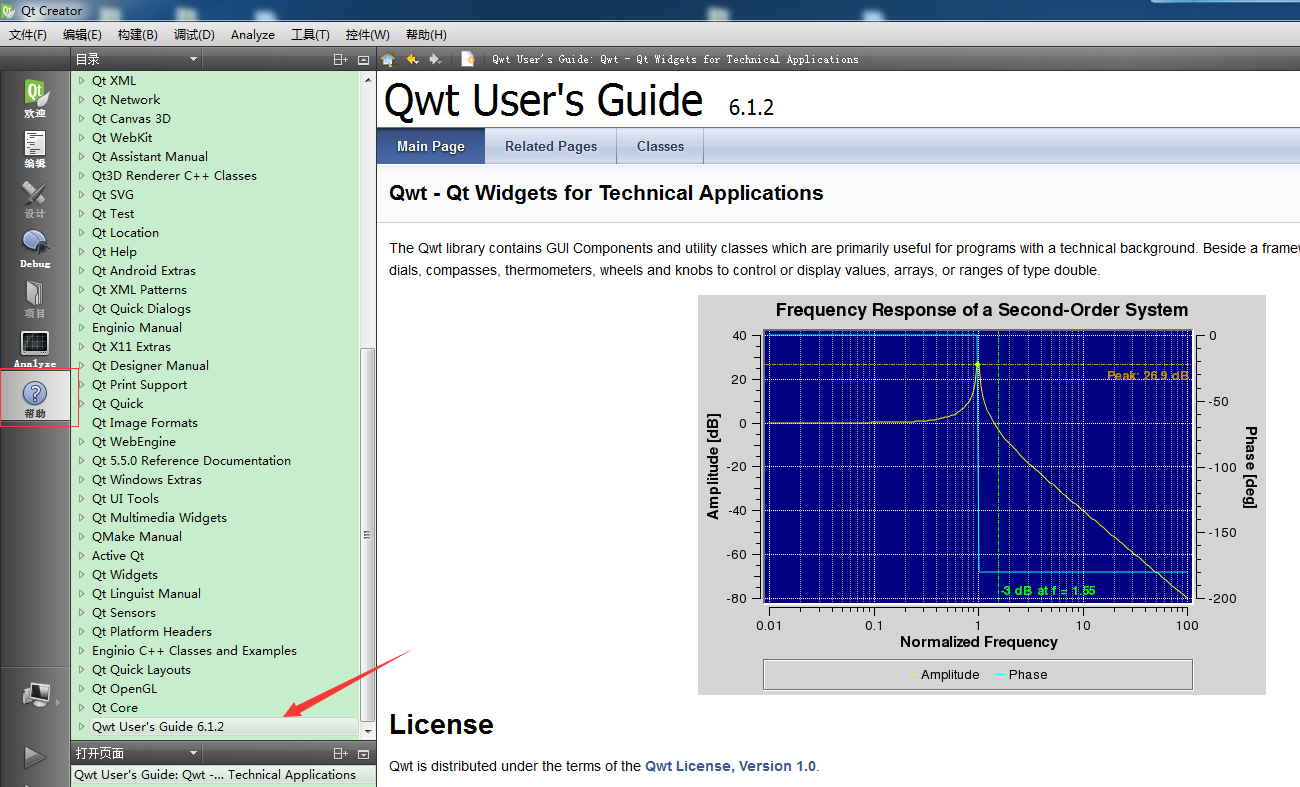This screenshot has width=1300, height=787.
Task: Switch to the Related Pages tab
Action: click(551, 146)
